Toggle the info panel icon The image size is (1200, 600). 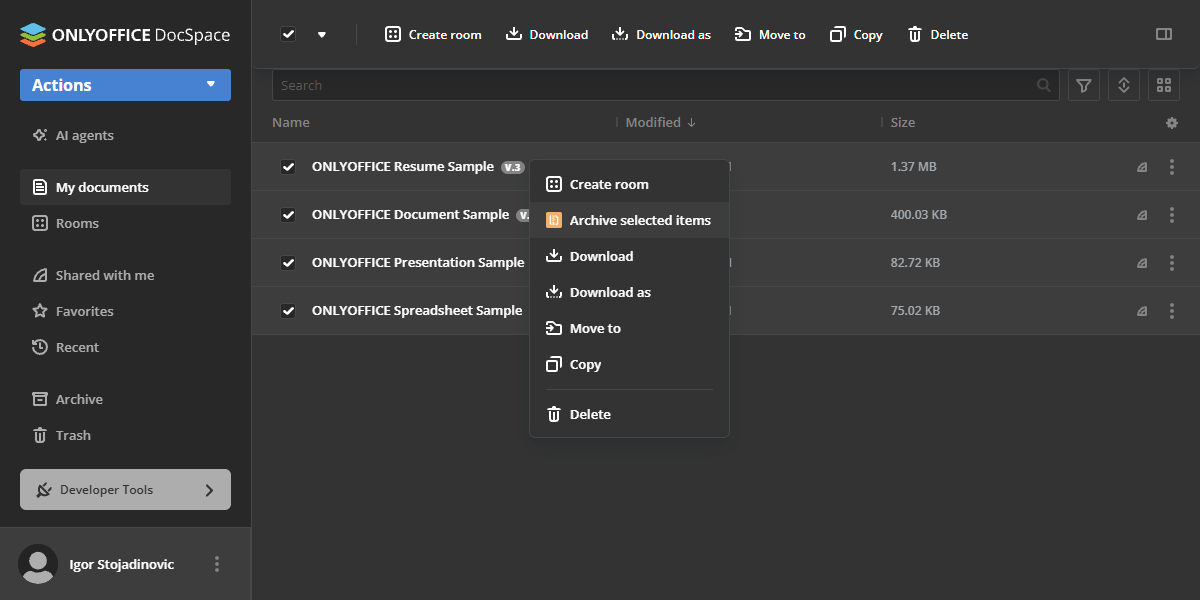1163,34
